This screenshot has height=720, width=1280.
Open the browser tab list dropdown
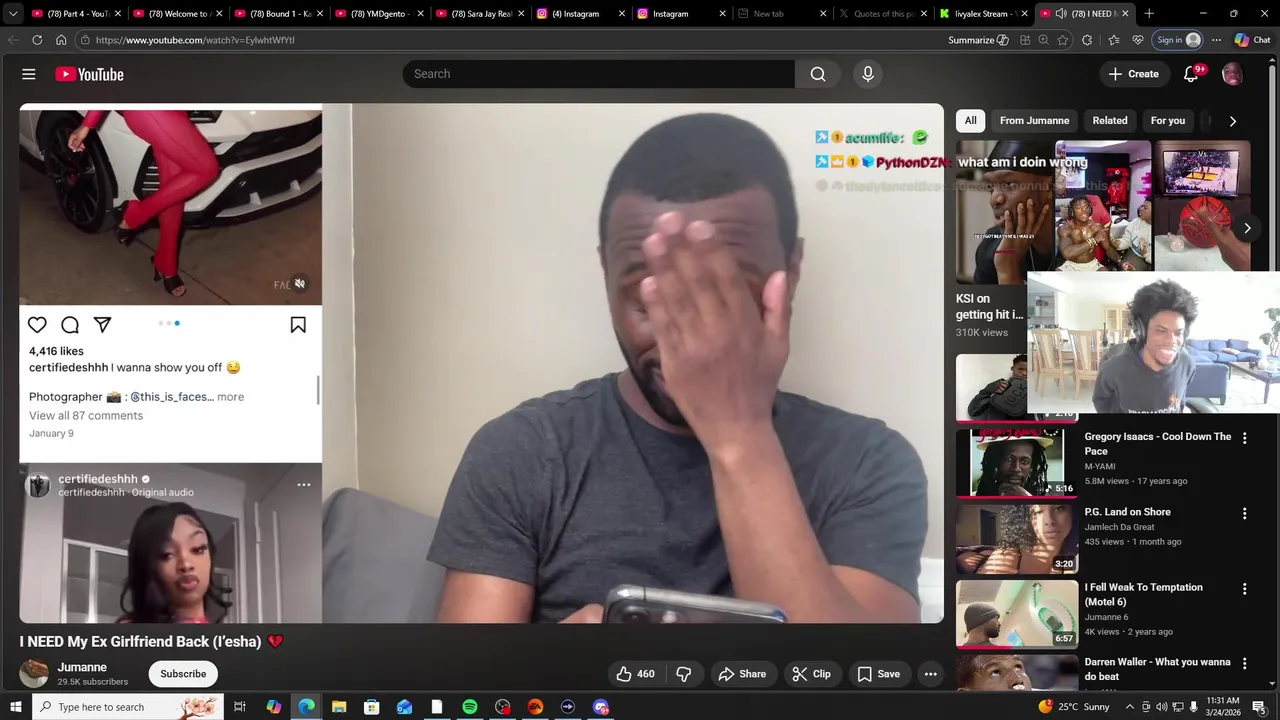[x=13, y=14]
